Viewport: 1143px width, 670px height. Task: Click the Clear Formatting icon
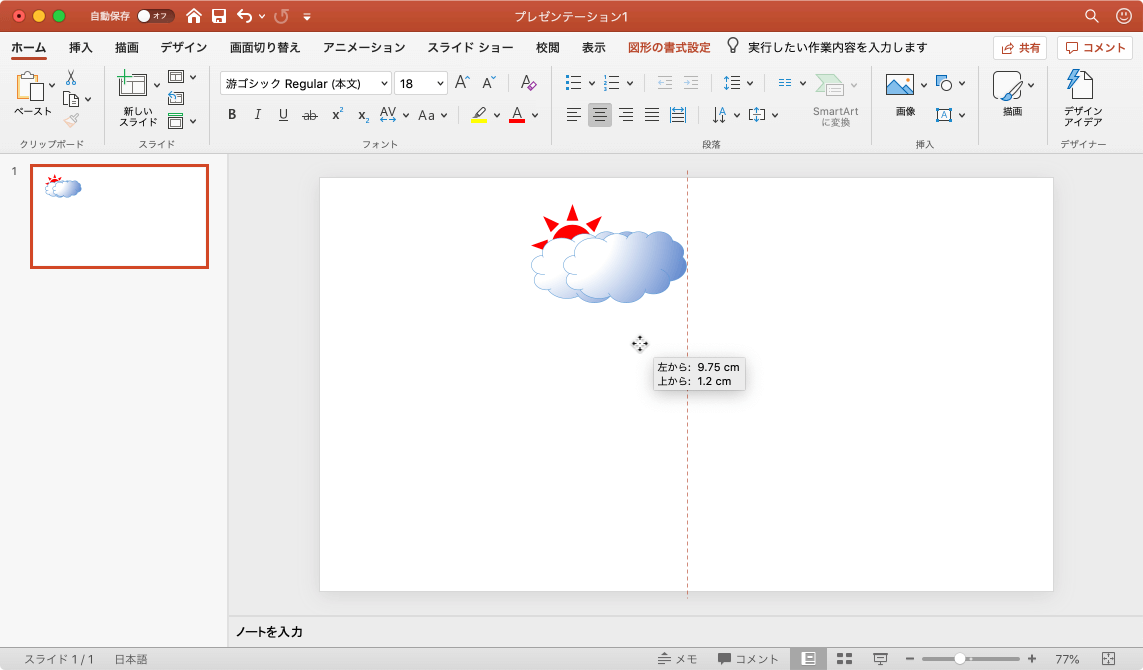click(x=529, y=84)
